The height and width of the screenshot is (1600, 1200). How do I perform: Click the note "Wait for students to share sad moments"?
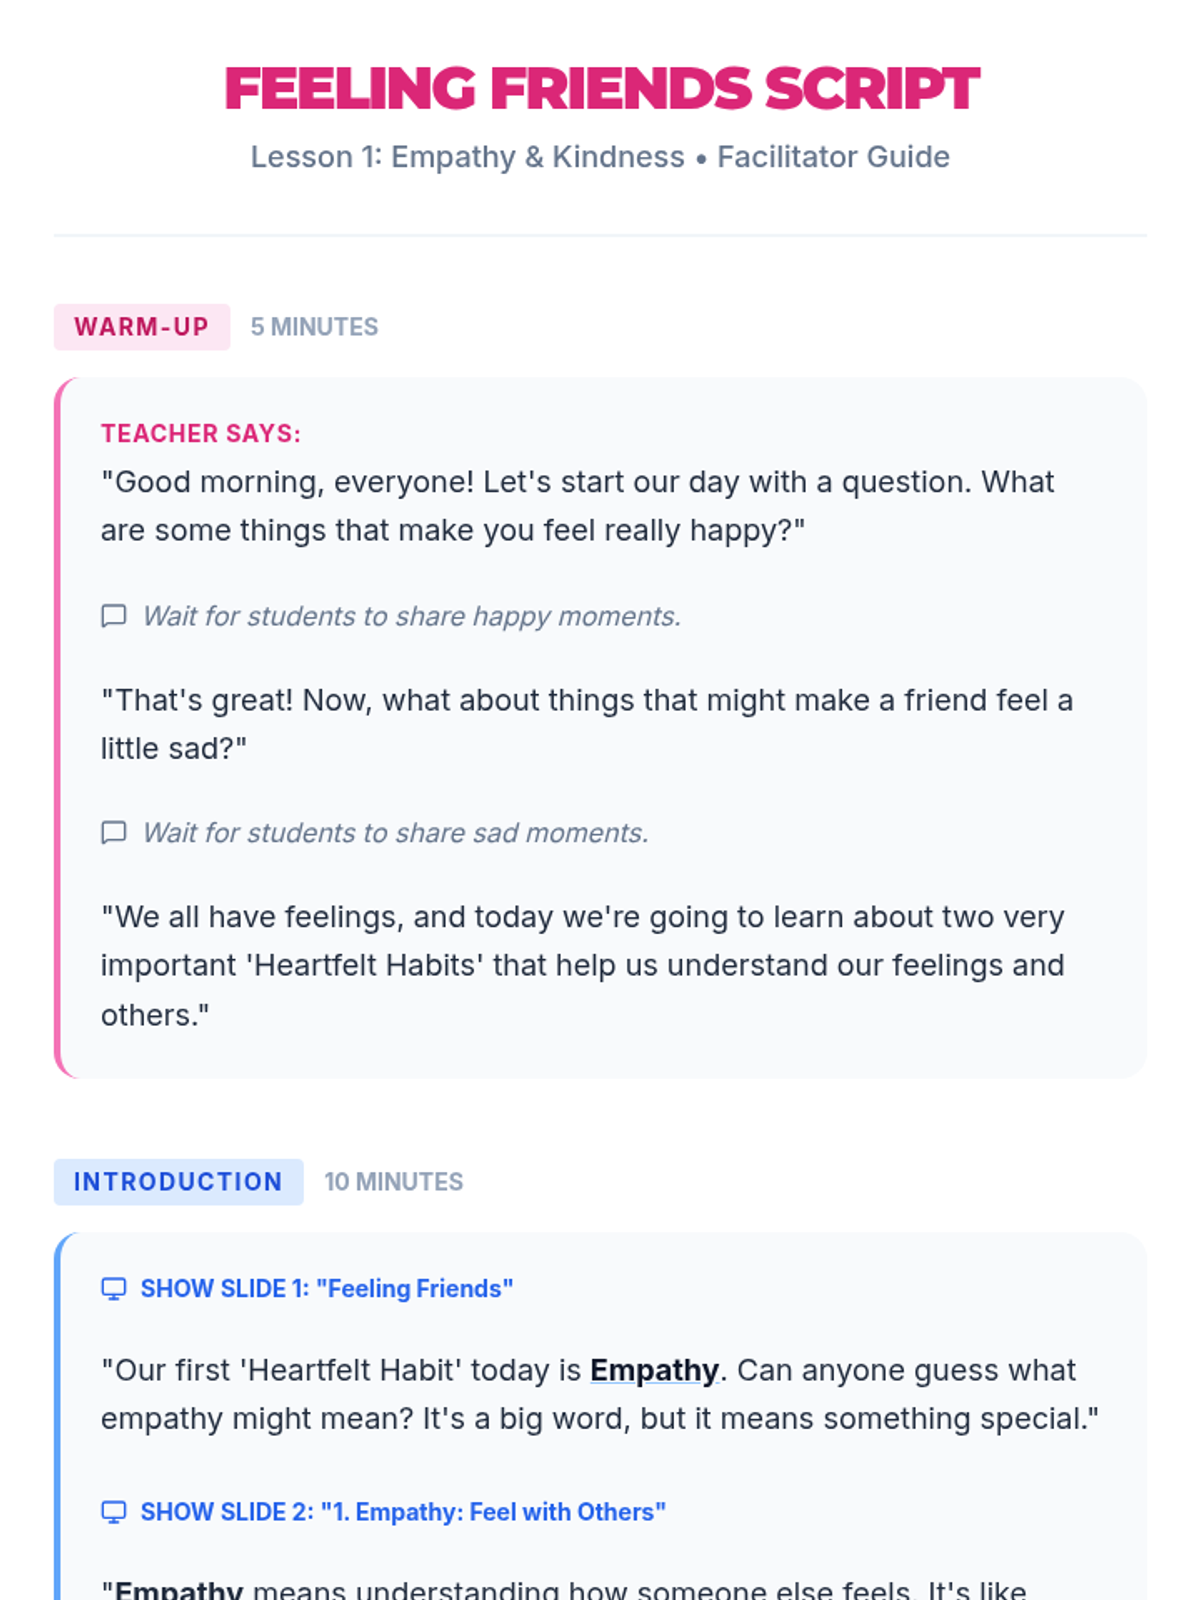pos(395,833)
